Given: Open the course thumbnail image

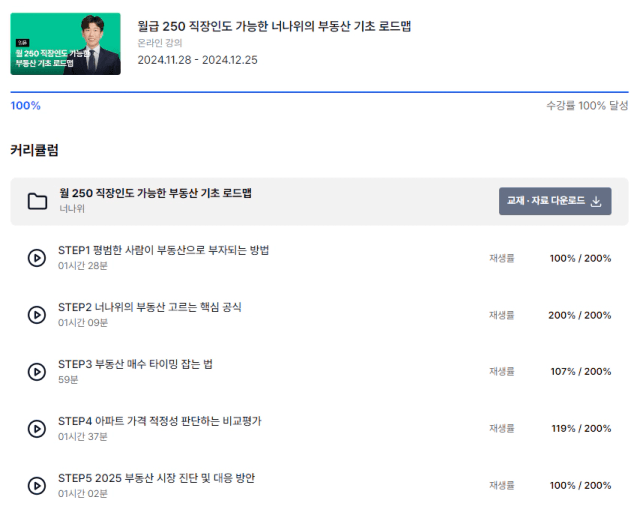Looking at the screenshot, I should click(x=65, y=44).
